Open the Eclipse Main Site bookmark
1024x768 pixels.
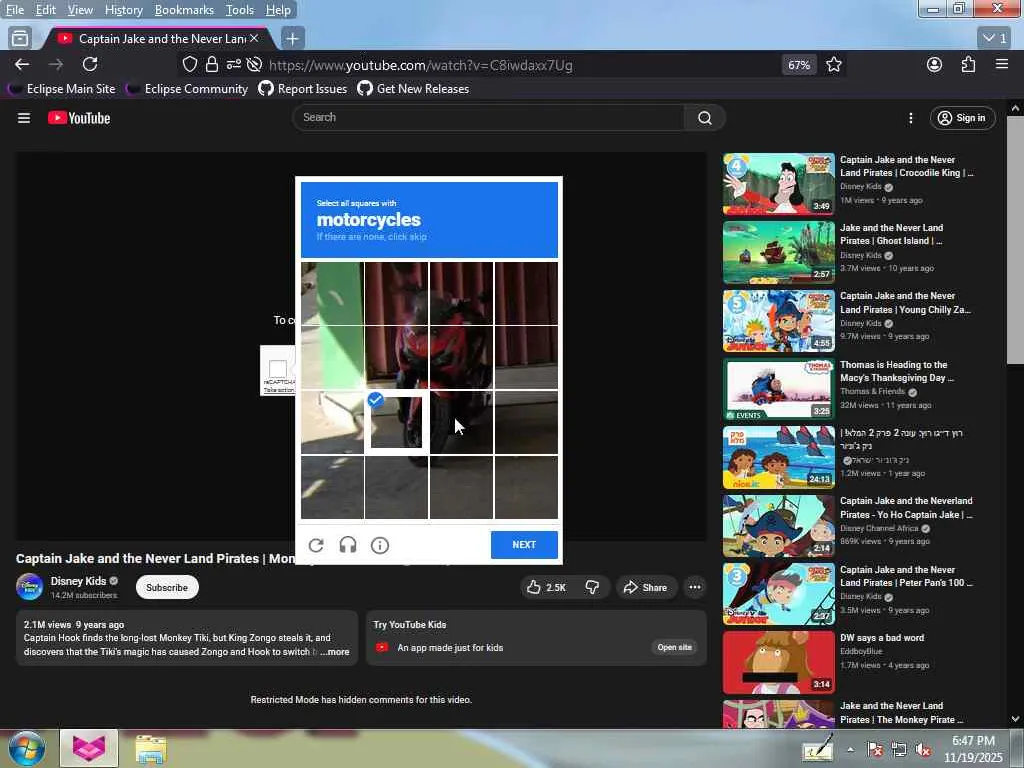click(62, 89)
